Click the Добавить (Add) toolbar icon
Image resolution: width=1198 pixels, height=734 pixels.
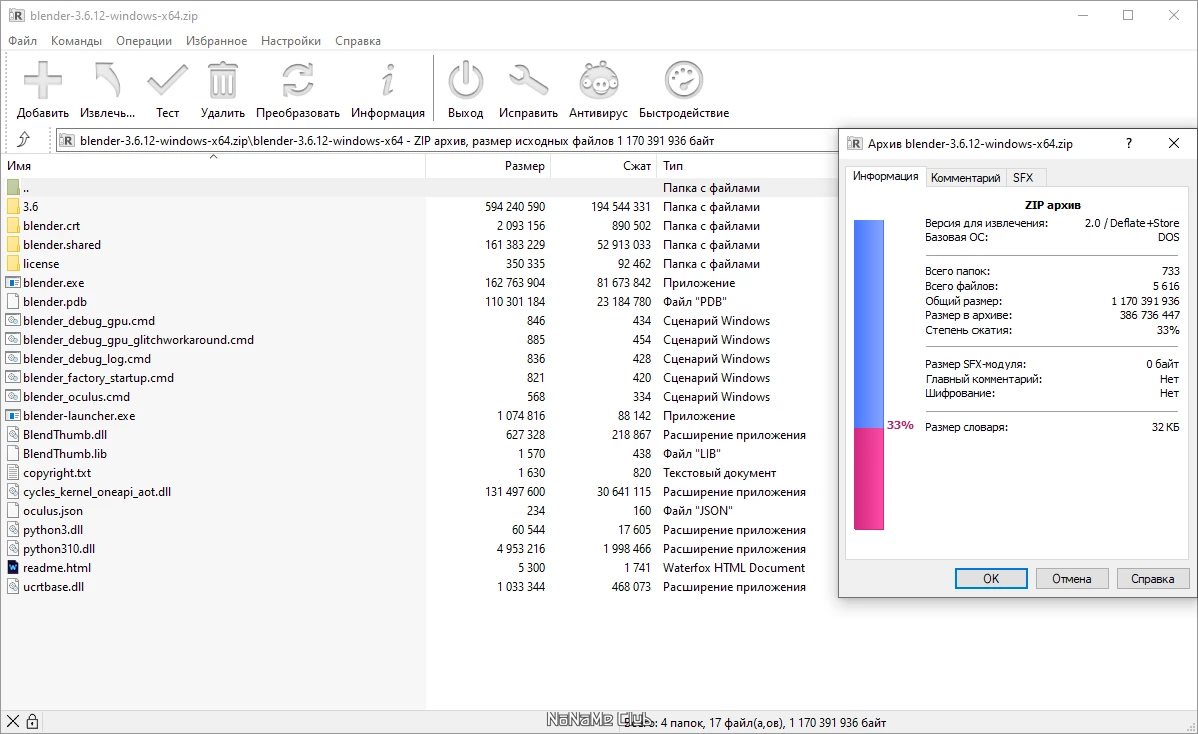43,81
